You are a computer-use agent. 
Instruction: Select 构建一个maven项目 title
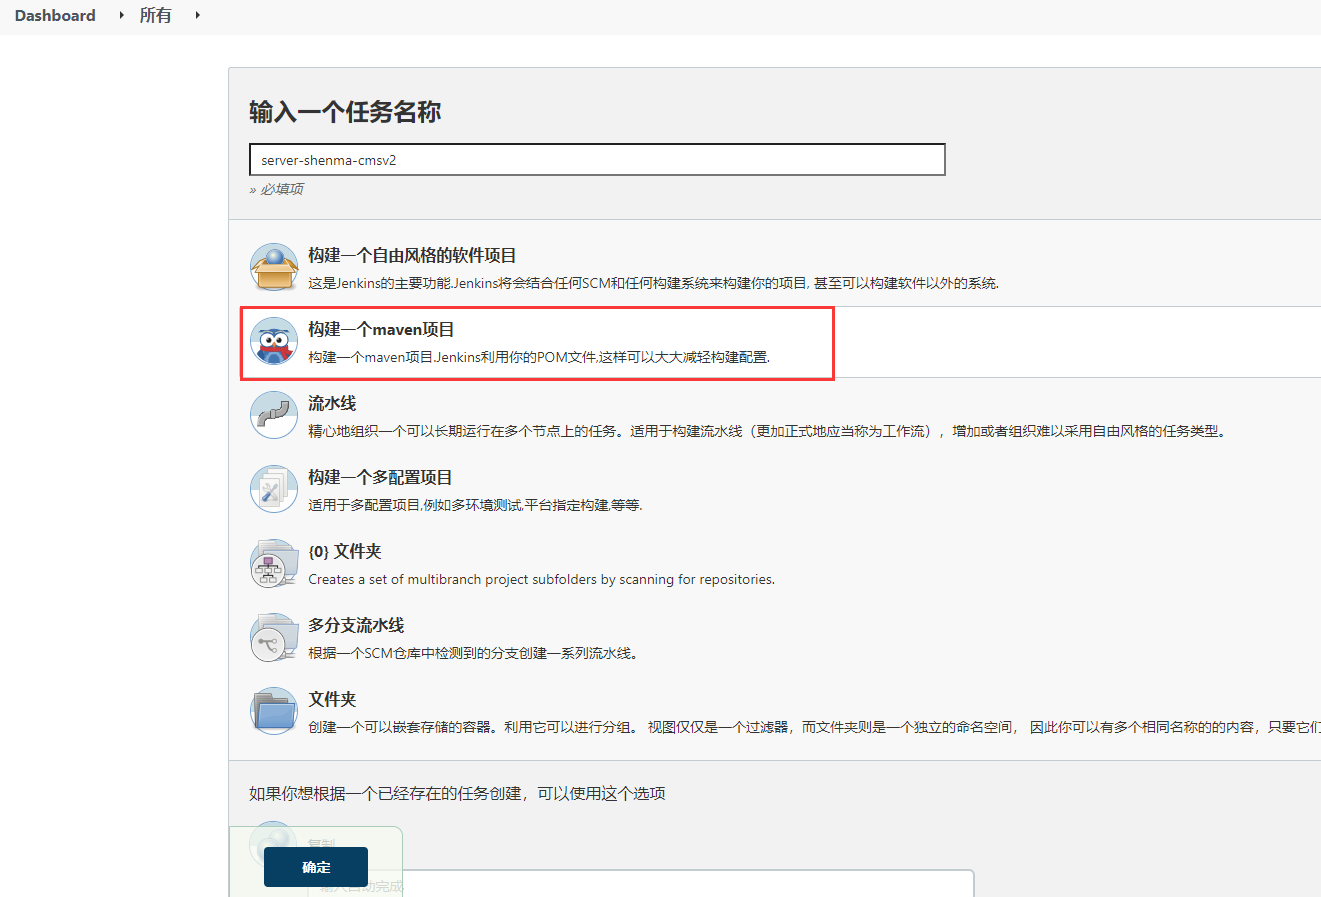[x=381, y=329]
